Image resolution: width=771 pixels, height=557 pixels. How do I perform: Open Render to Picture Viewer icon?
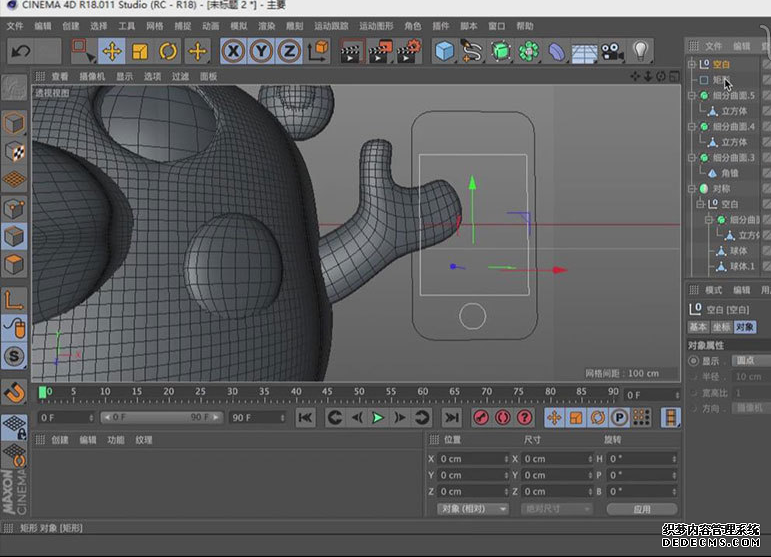[x=380, y=51]
